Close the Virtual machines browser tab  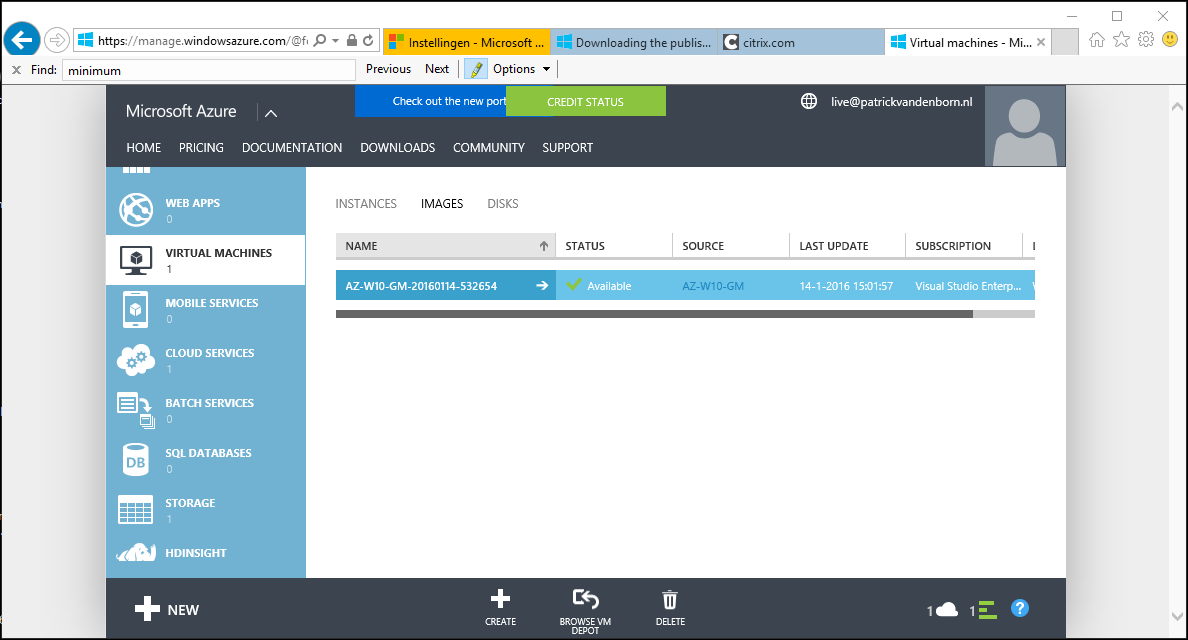[x=1041, y=42]
